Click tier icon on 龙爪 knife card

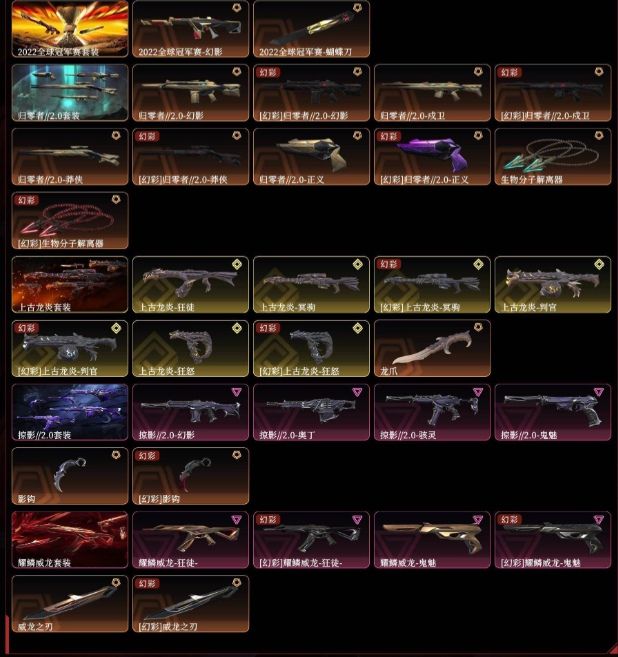[x=478, y=327]
